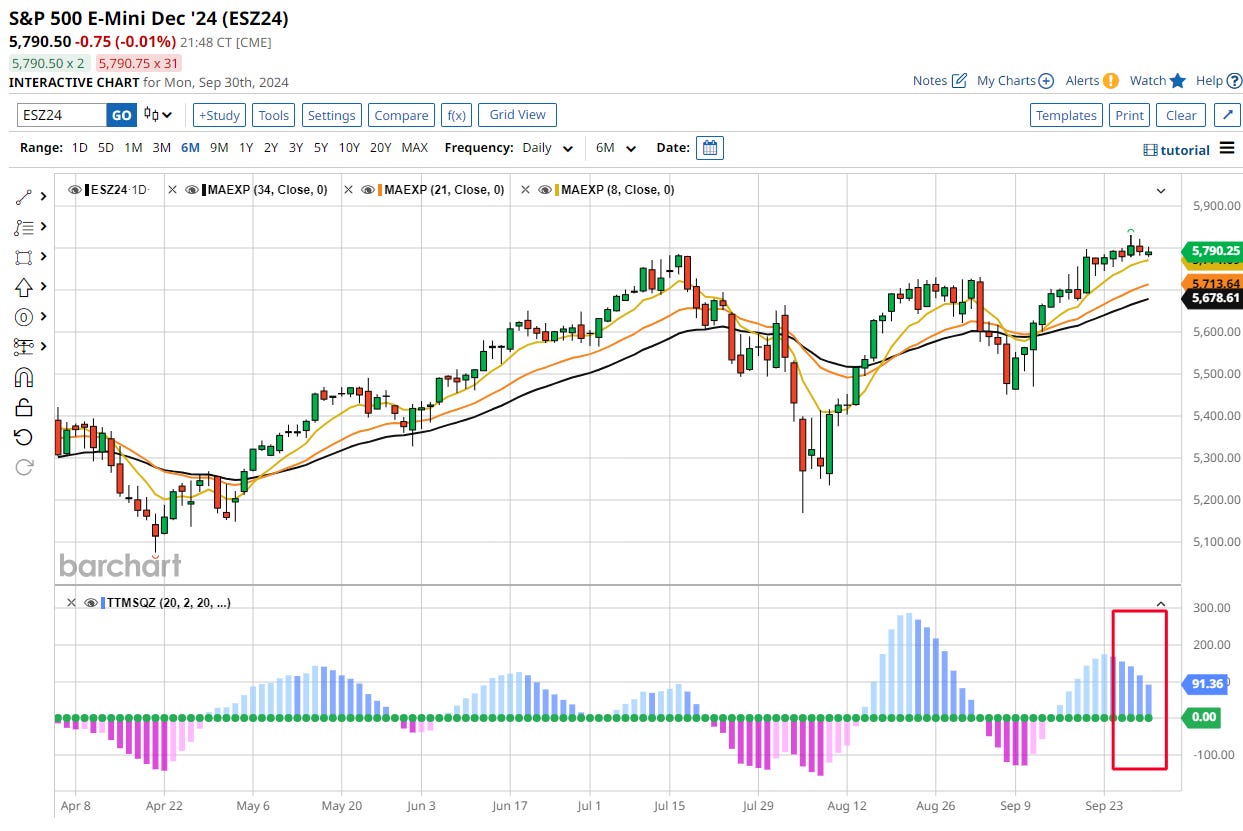Open the +Study menu
Screen dimensions: 1243x831
(x=219, y=115)
